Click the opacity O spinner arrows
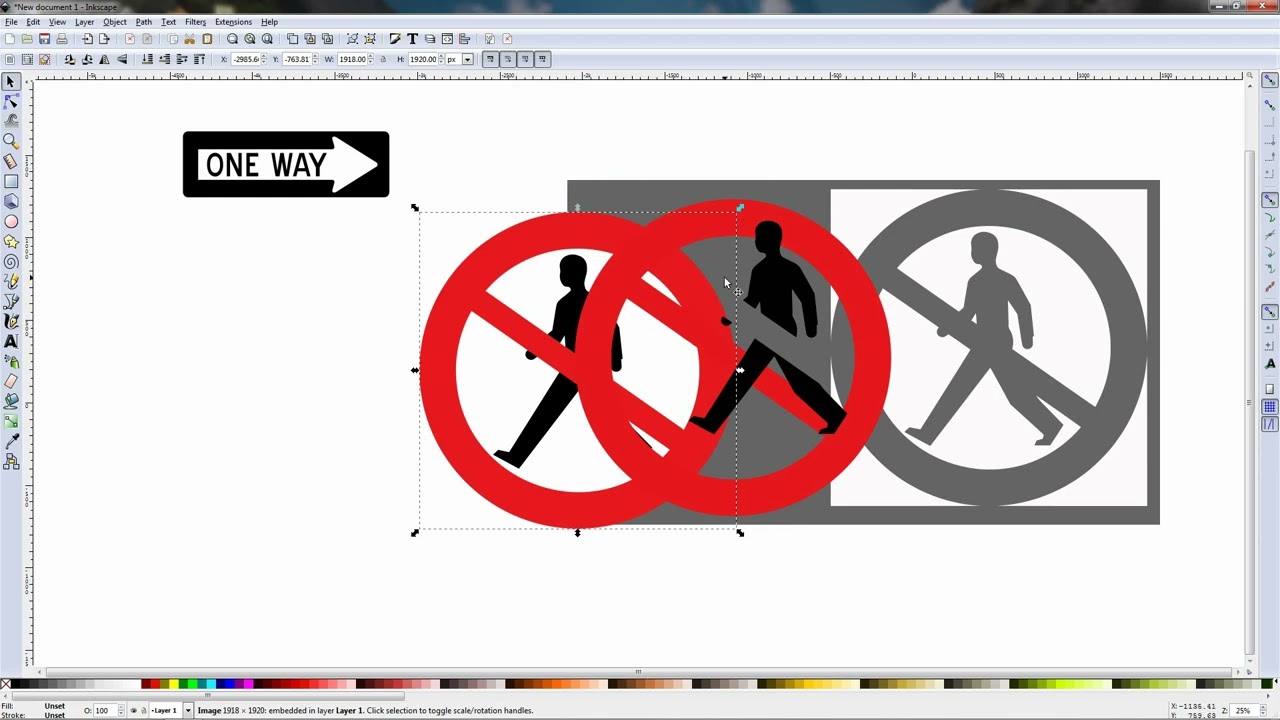This screenshot has height=720, width=1280. (x=121, y=711)
